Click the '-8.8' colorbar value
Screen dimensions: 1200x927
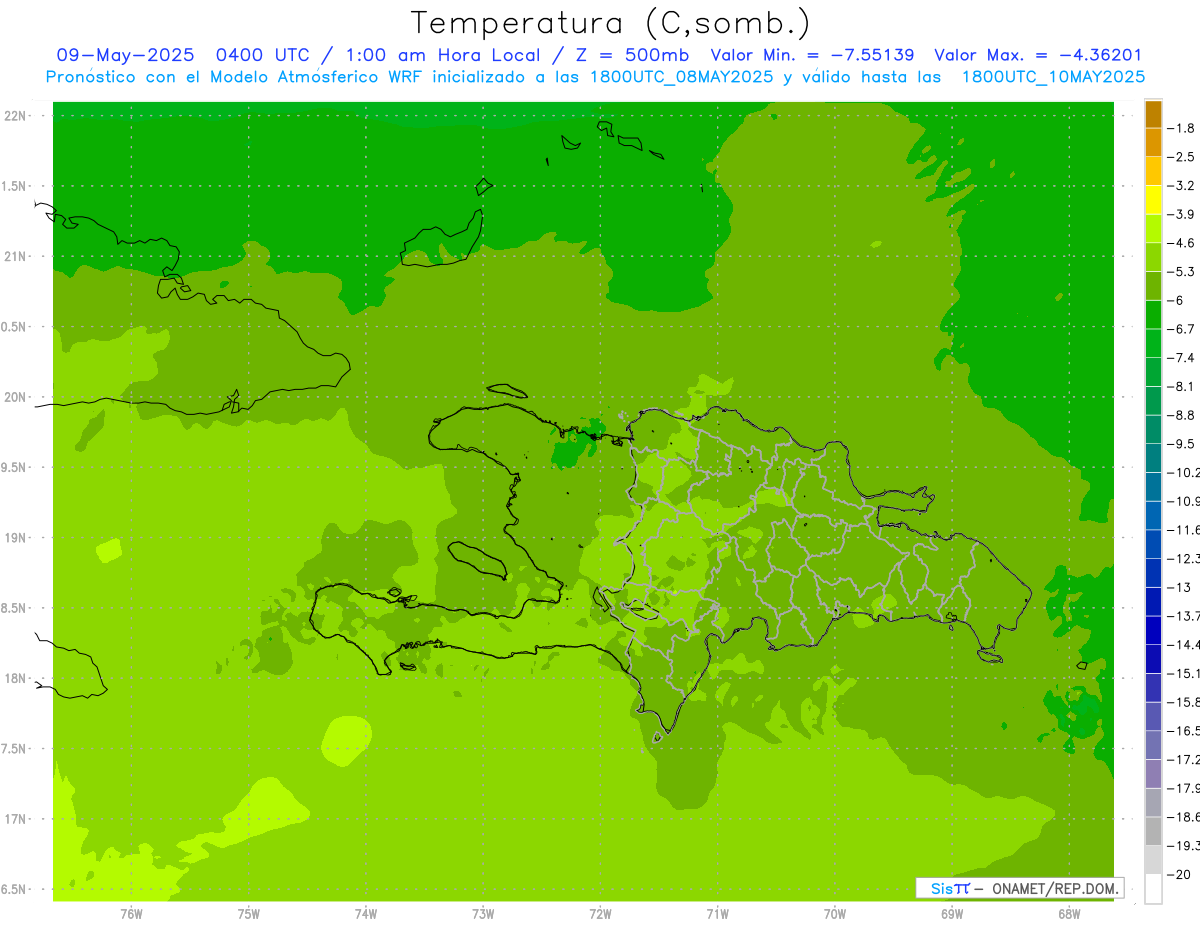coord(1182,415)
